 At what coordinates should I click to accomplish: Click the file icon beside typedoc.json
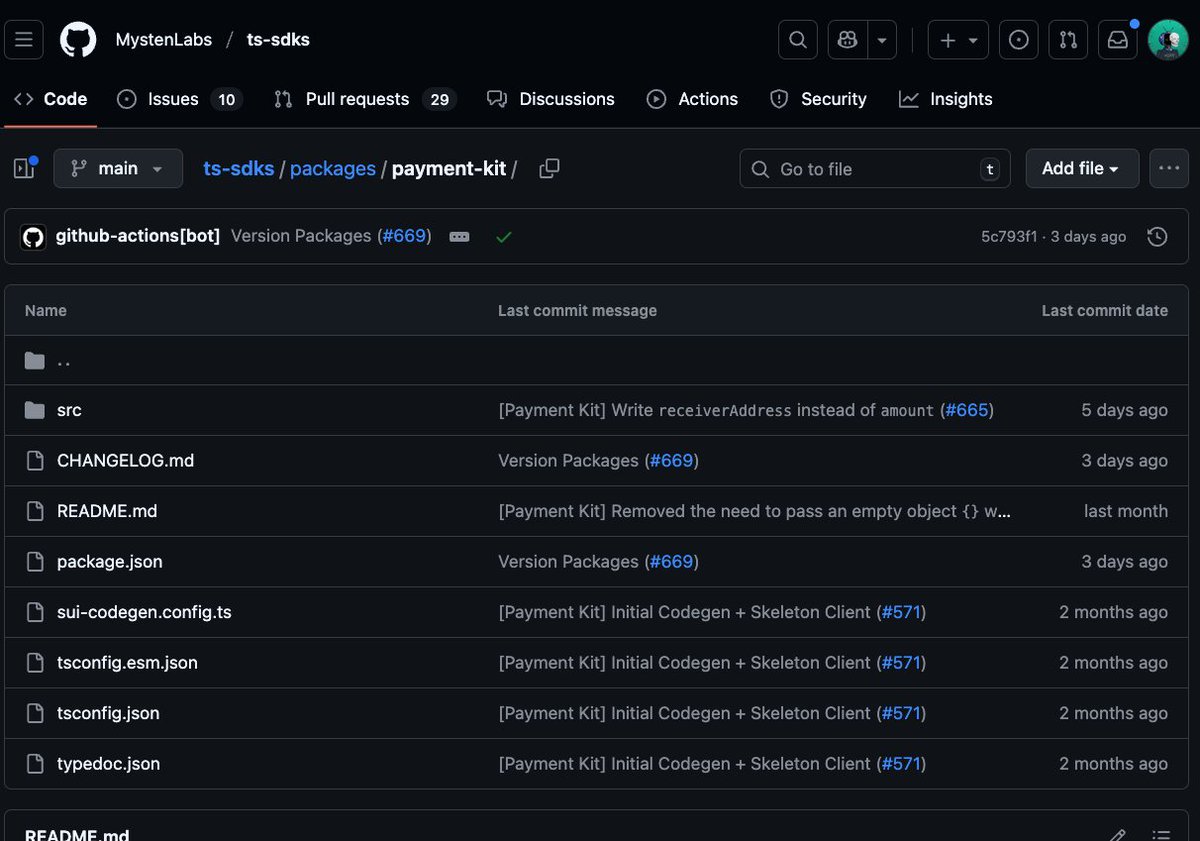coord(35,764)
